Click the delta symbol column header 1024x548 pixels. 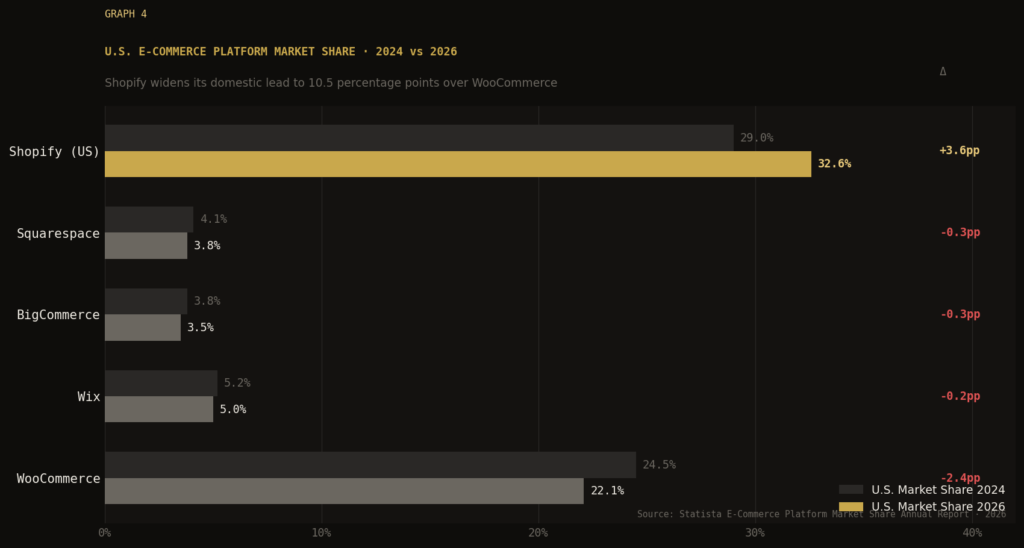pyautogui.click(x=942, y=71)
